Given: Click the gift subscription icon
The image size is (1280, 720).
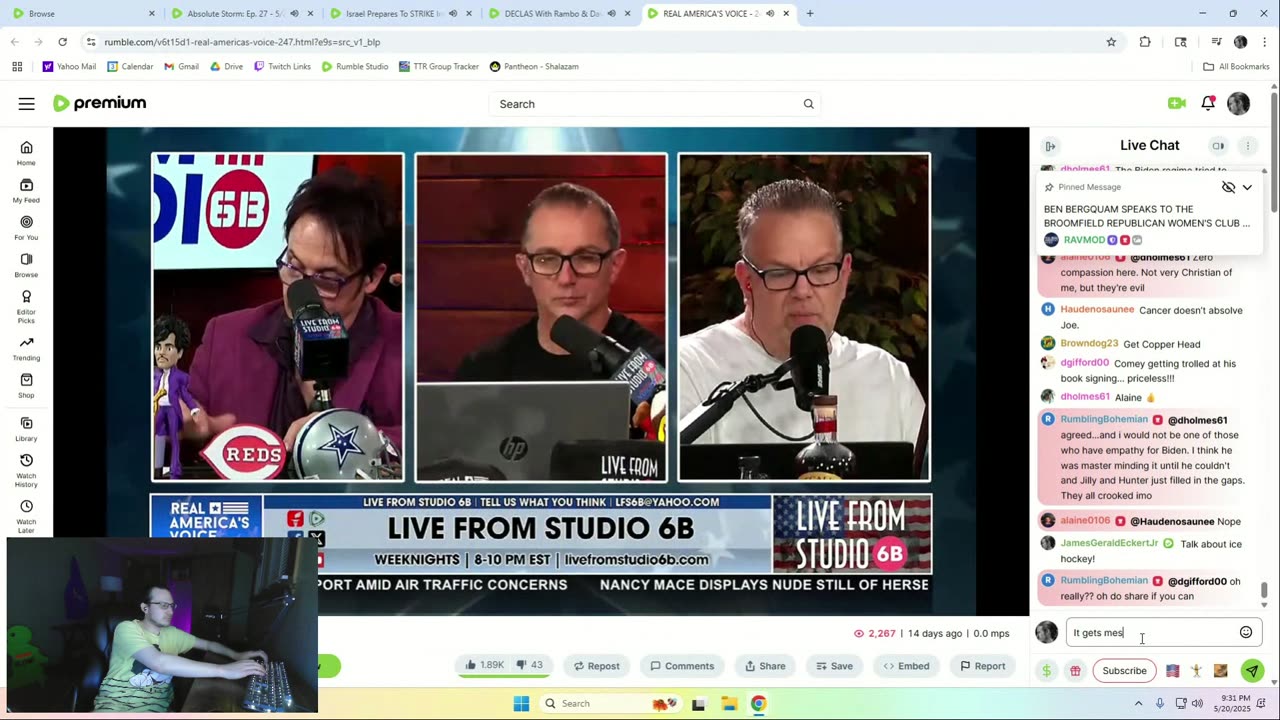Looking at the screenshot, I should [x=1075, y=671].
